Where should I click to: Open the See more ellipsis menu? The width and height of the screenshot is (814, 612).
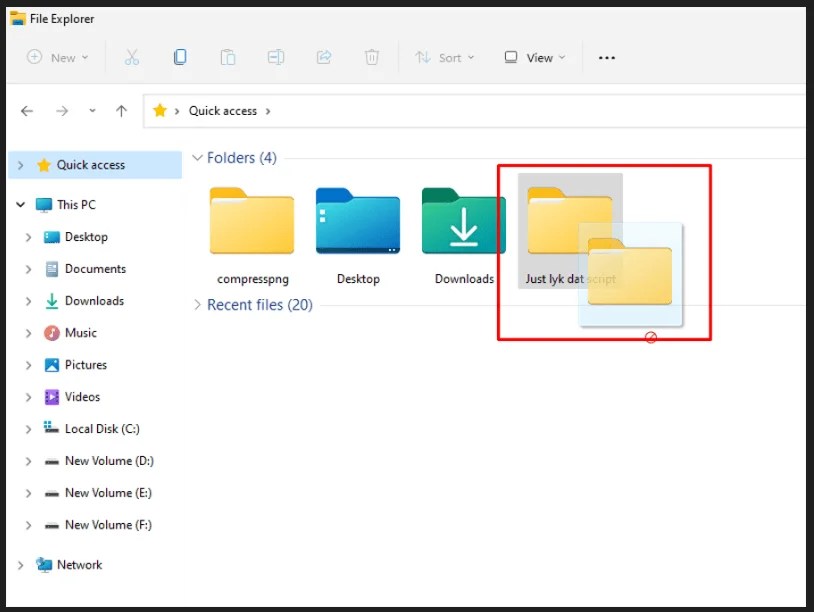point(606,58)
